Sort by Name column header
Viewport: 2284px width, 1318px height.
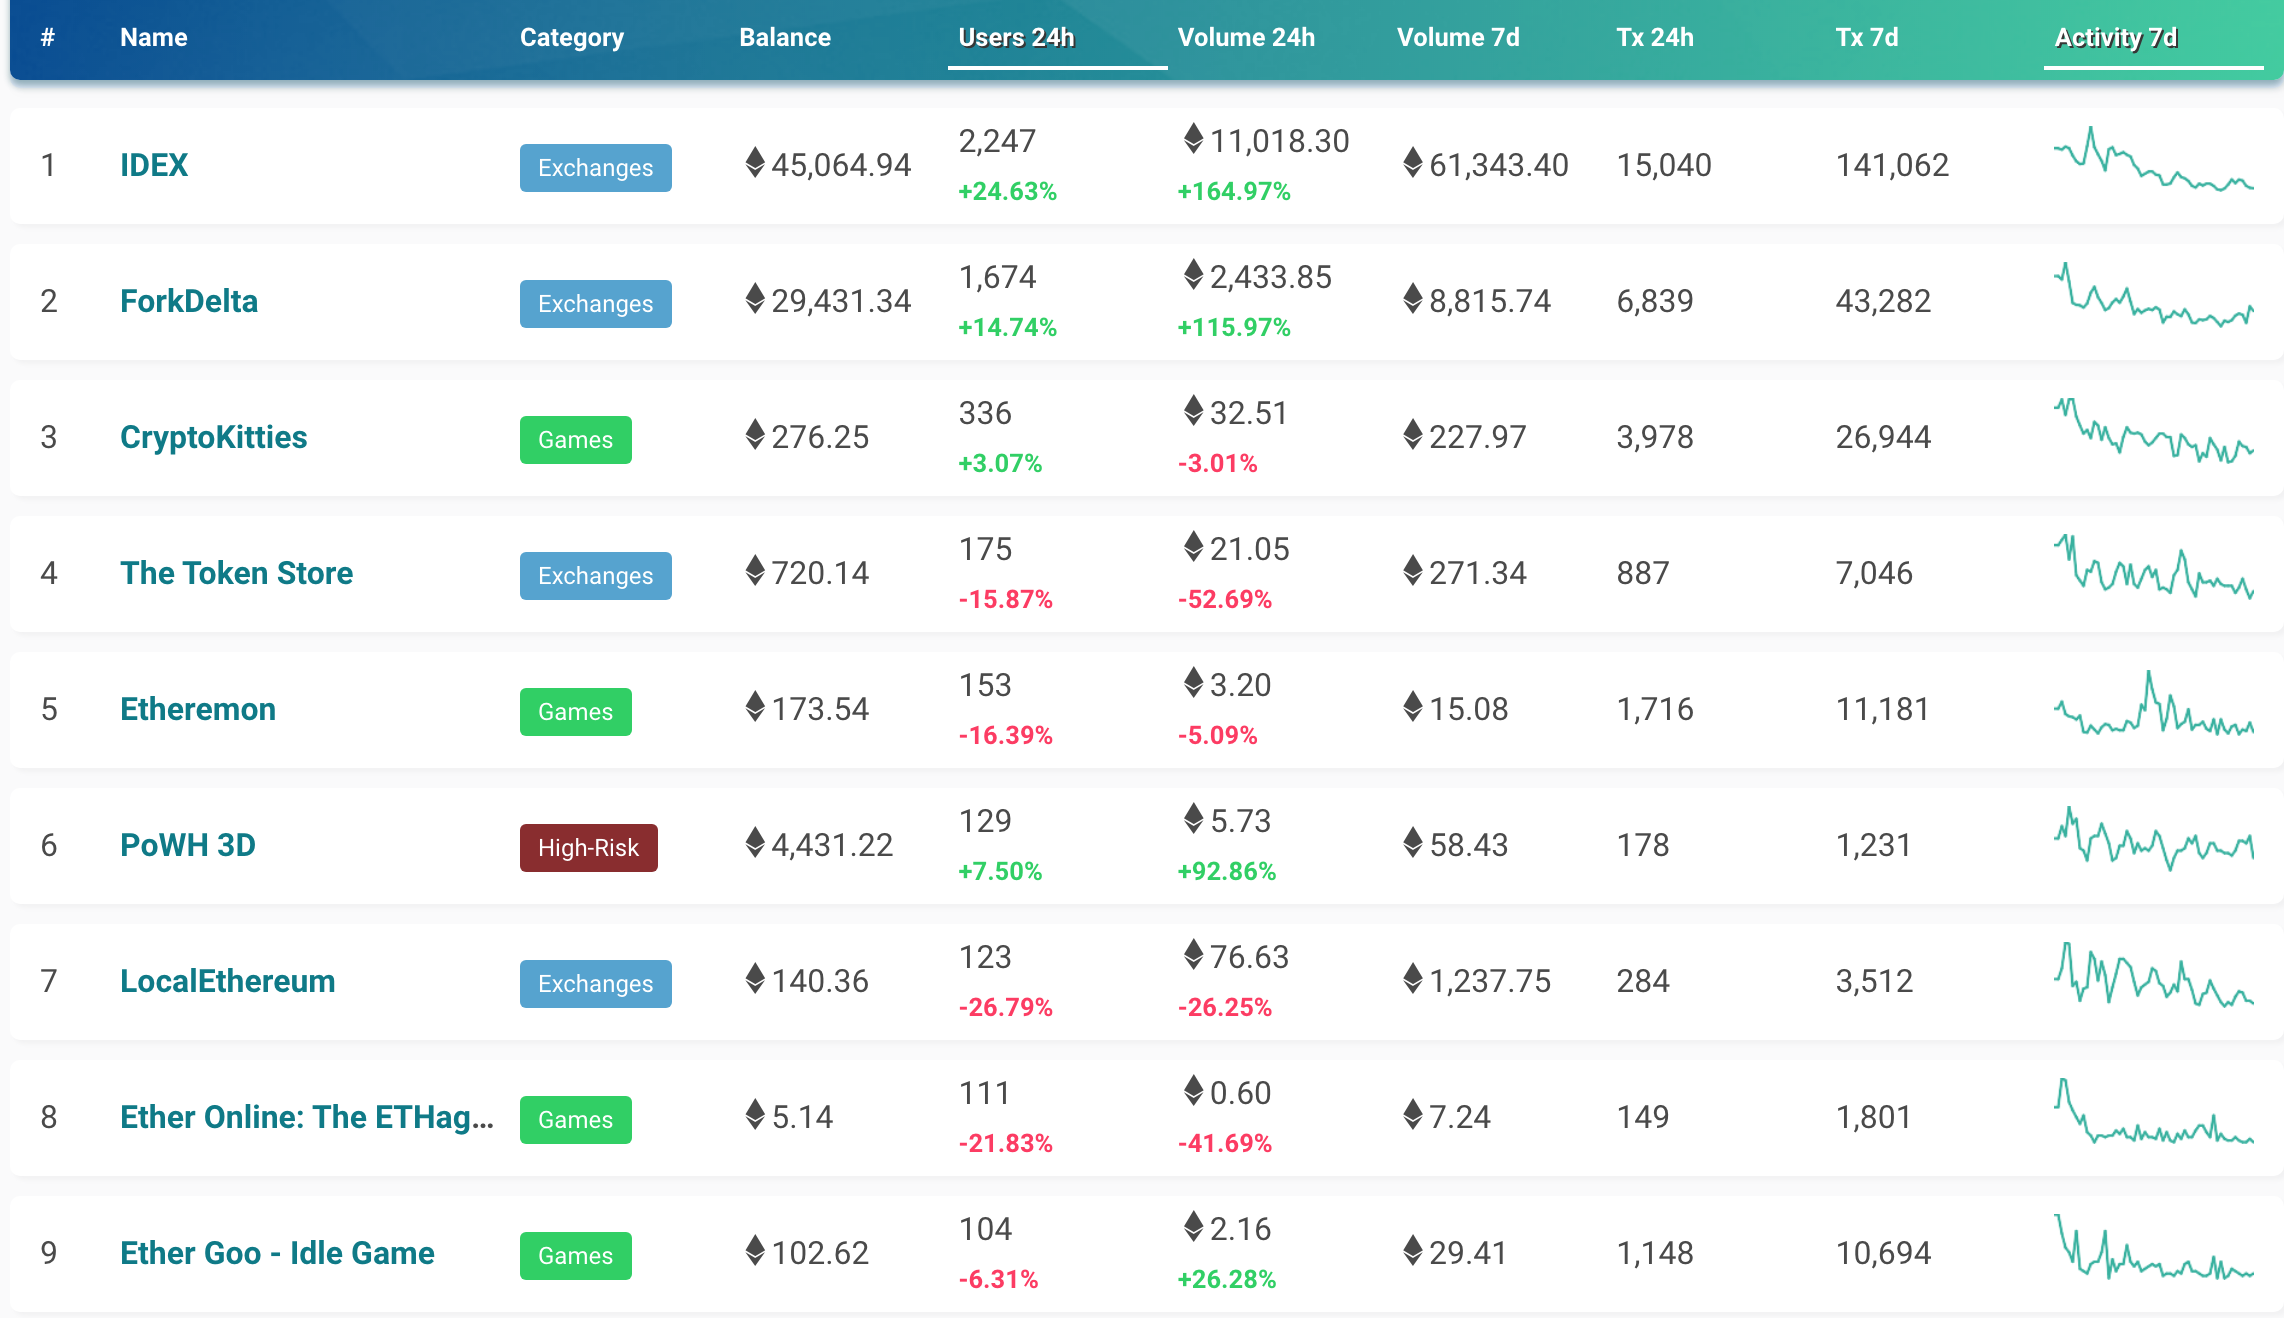(x=154, y=37)
